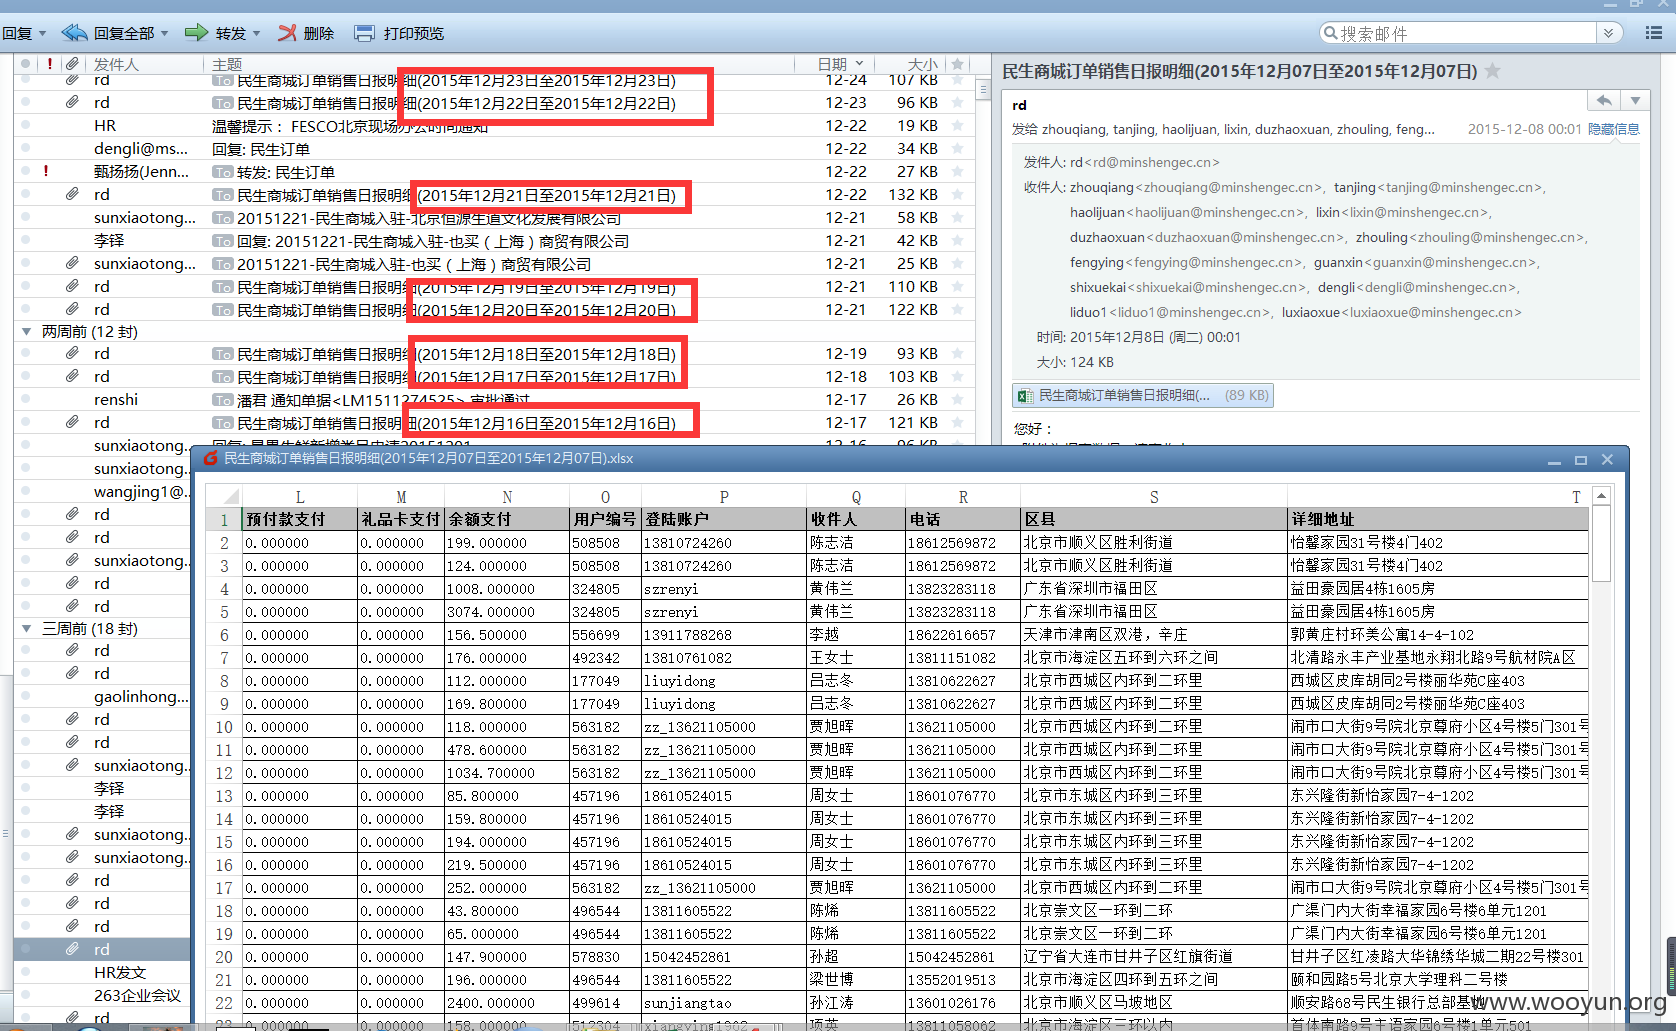
Task: Star the dengli 34 KB mail
Action: [958, 149]
